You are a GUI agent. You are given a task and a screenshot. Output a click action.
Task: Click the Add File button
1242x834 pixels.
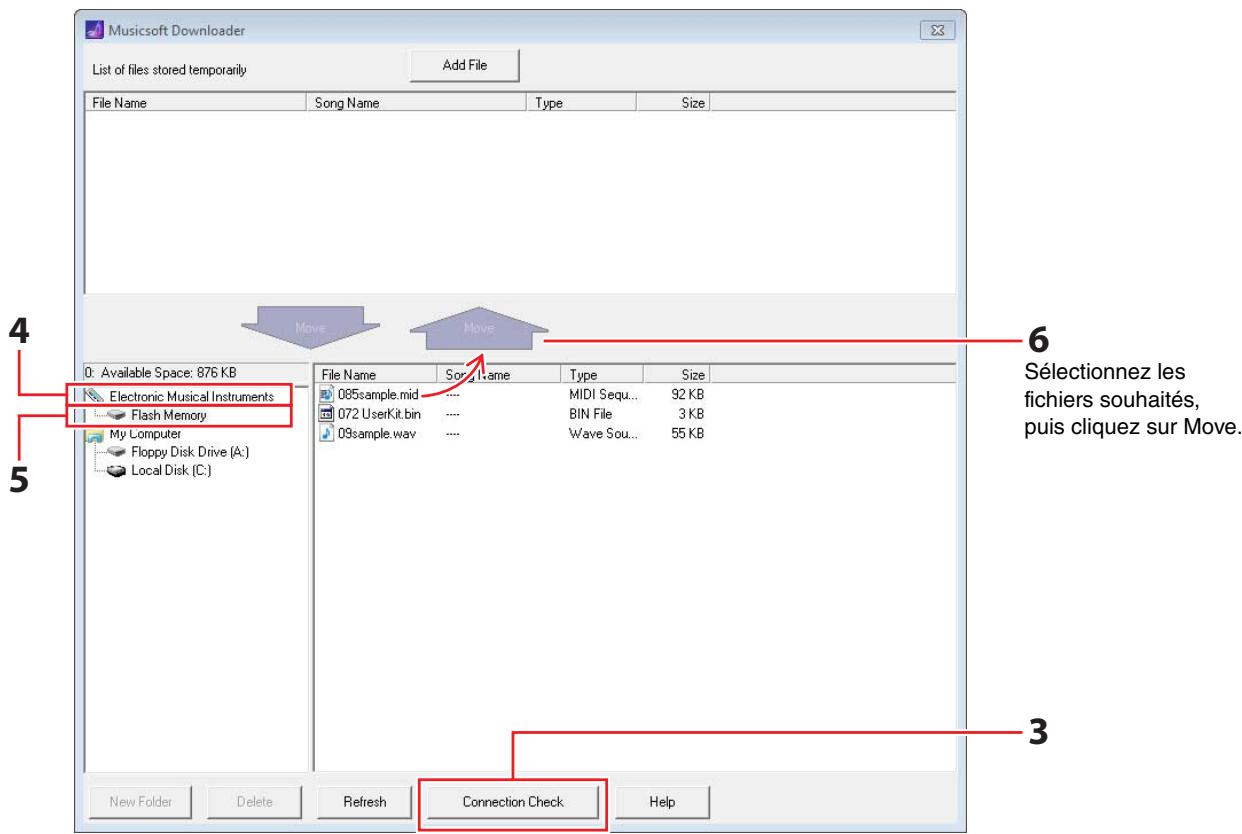(464, 65)
